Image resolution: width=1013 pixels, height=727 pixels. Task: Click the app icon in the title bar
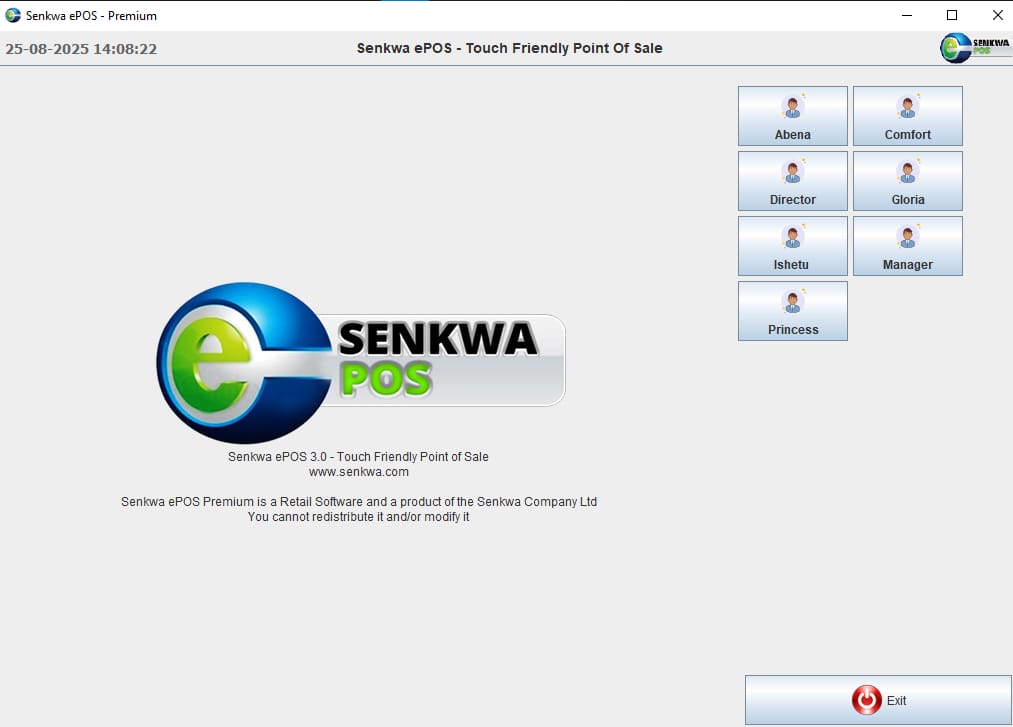(13, 15)
